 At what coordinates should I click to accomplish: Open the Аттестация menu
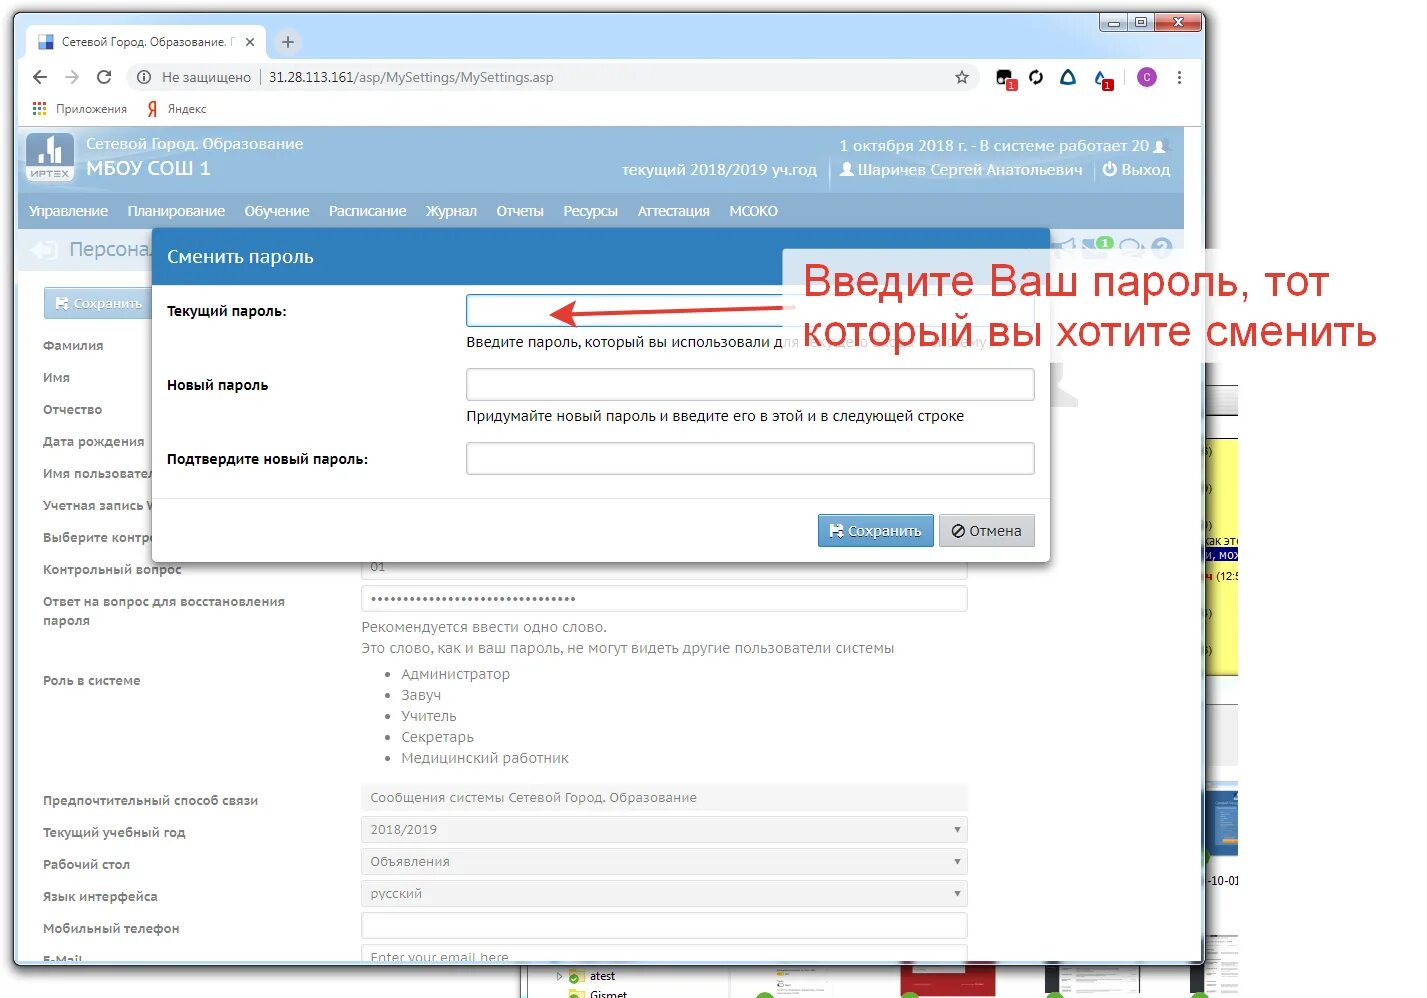(673, 211)
